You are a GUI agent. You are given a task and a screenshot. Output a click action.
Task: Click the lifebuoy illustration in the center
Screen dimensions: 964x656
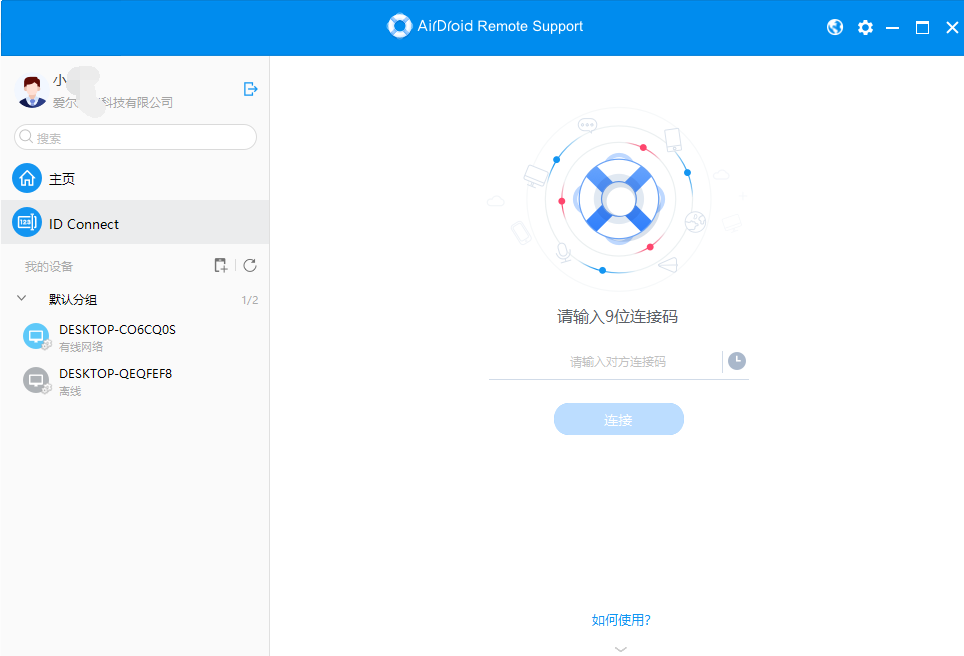[x=618, y=199]
